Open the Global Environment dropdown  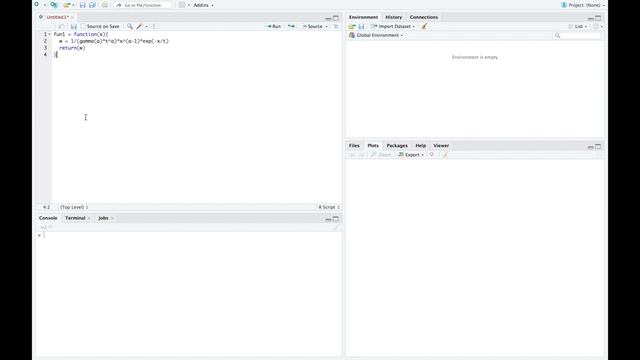click(x=376, y=36)
